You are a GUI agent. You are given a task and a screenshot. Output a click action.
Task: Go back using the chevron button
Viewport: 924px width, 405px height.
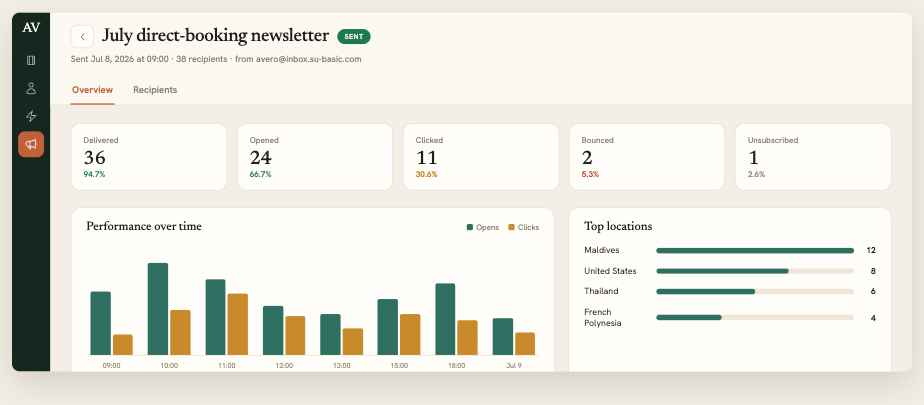(82, 37)
